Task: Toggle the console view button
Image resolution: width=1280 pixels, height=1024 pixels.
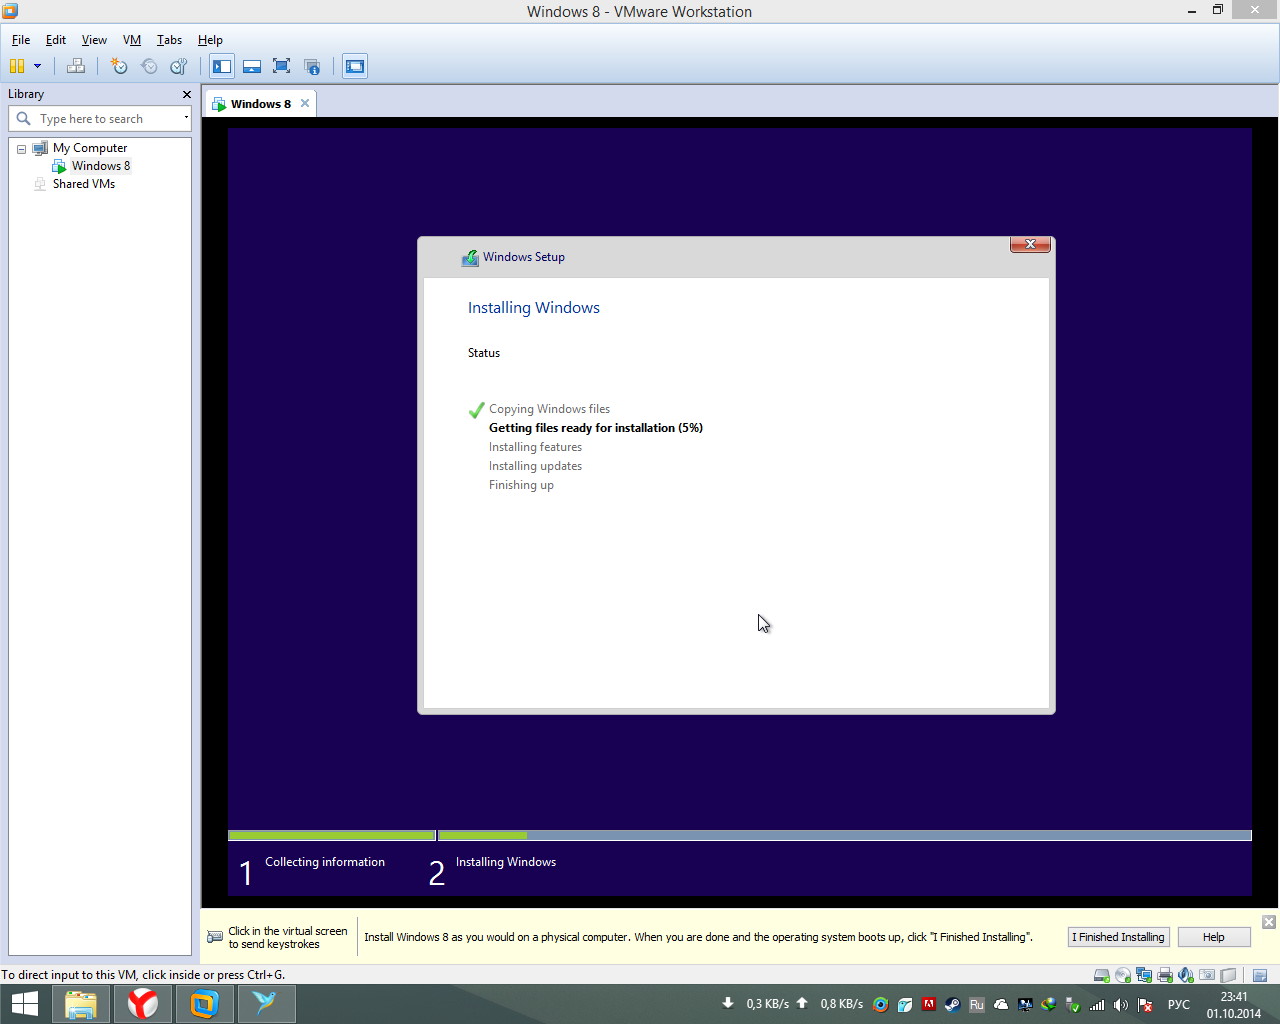Action: [x=355, y=66]
